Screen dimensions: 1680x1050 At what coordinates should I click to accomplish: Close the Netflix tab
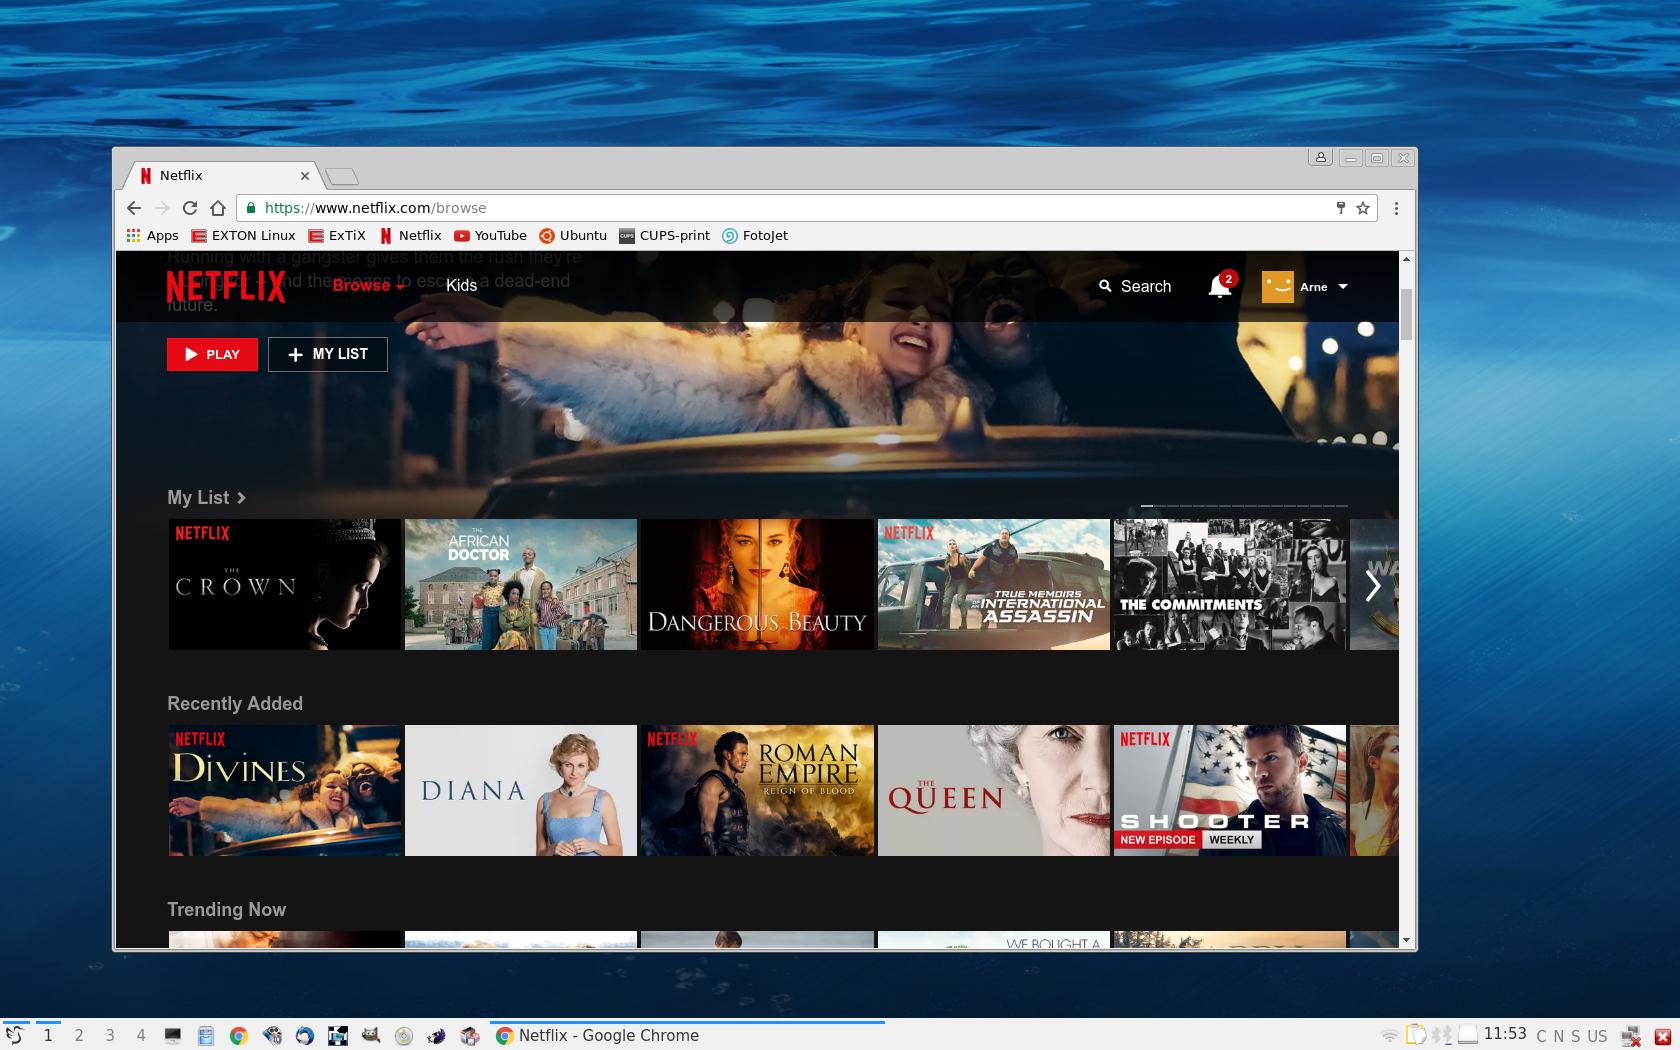point(305,176)
